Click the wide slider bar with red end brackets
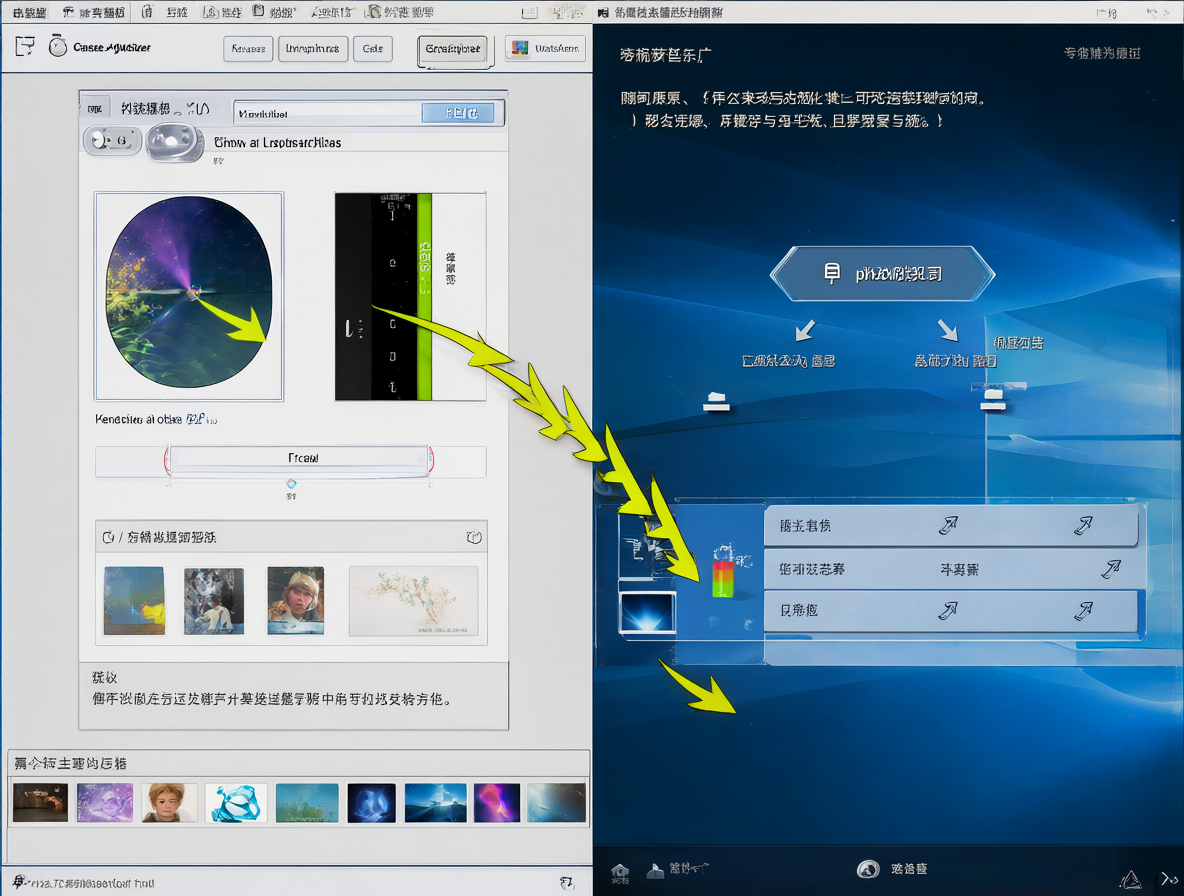 pyautogui.click(x=299, y=458)
